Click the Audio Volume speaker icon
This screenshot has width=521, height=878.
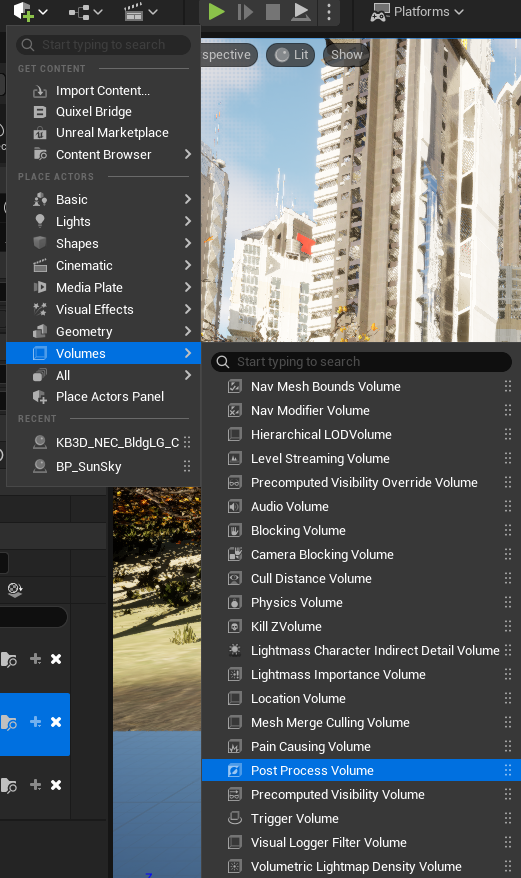pos(235,507)
